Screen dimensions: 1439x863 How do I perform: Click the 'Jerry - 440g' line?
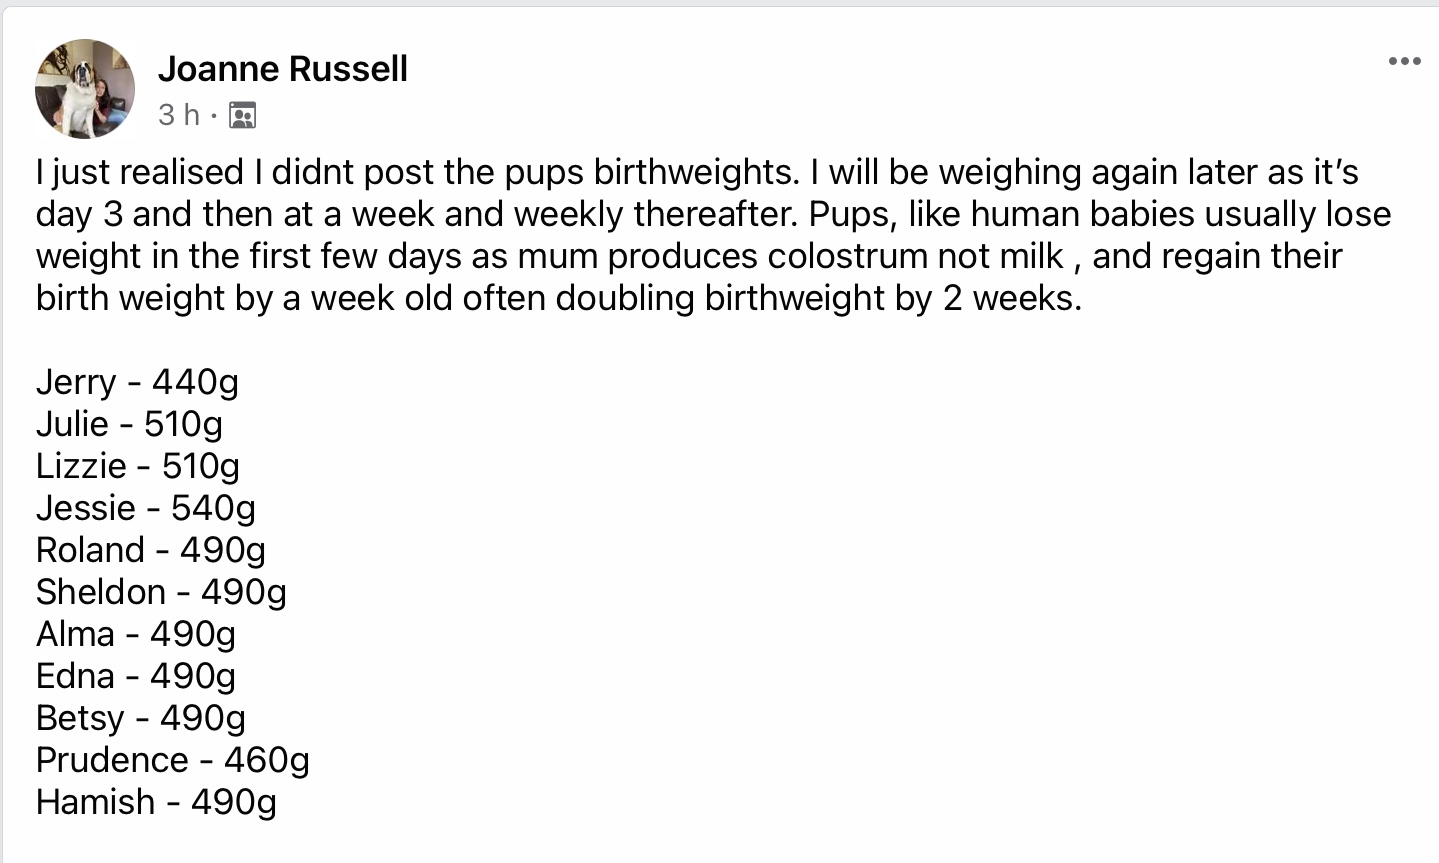[137, 382]
